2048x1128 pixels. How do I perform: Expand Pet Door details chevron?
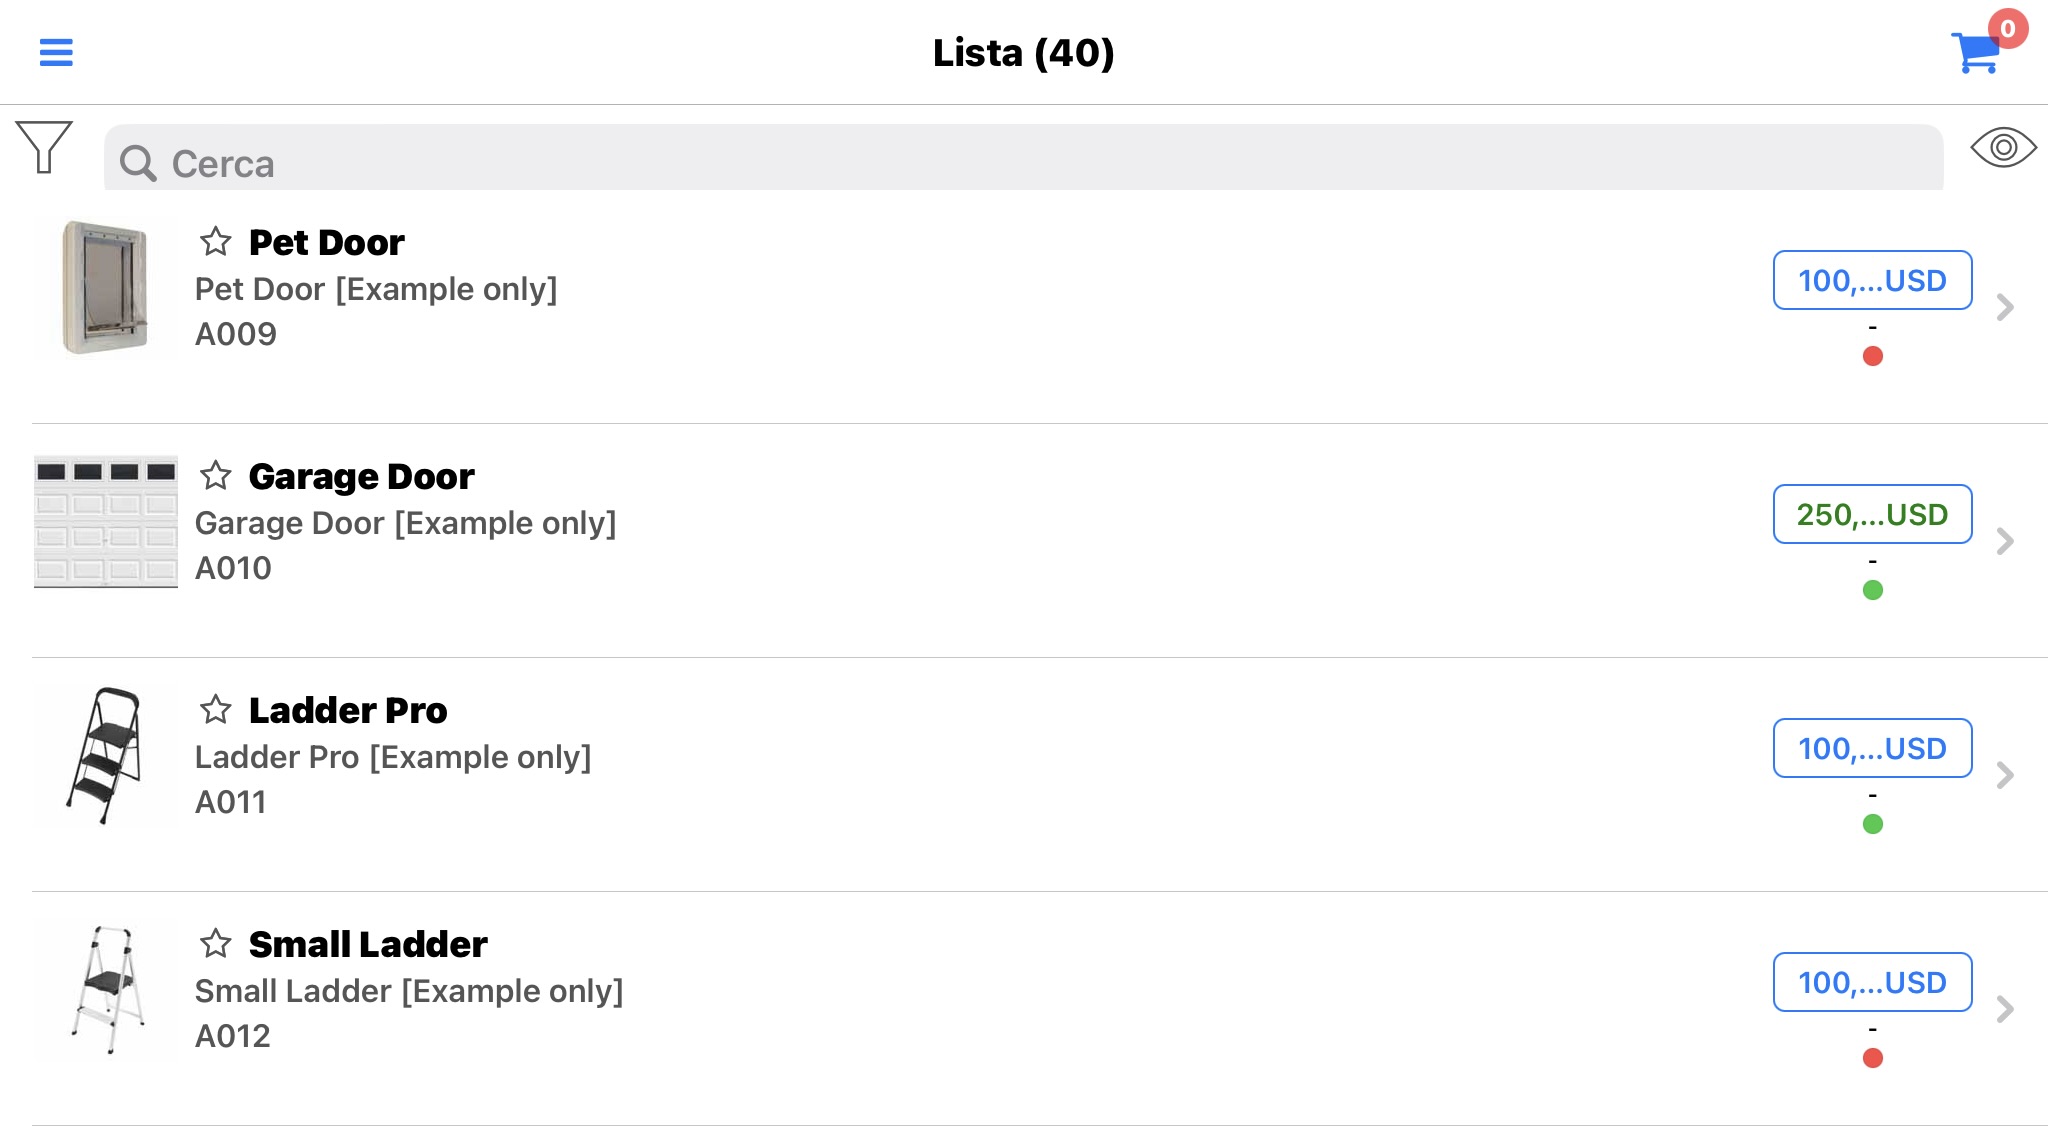tap(2004, 307)
